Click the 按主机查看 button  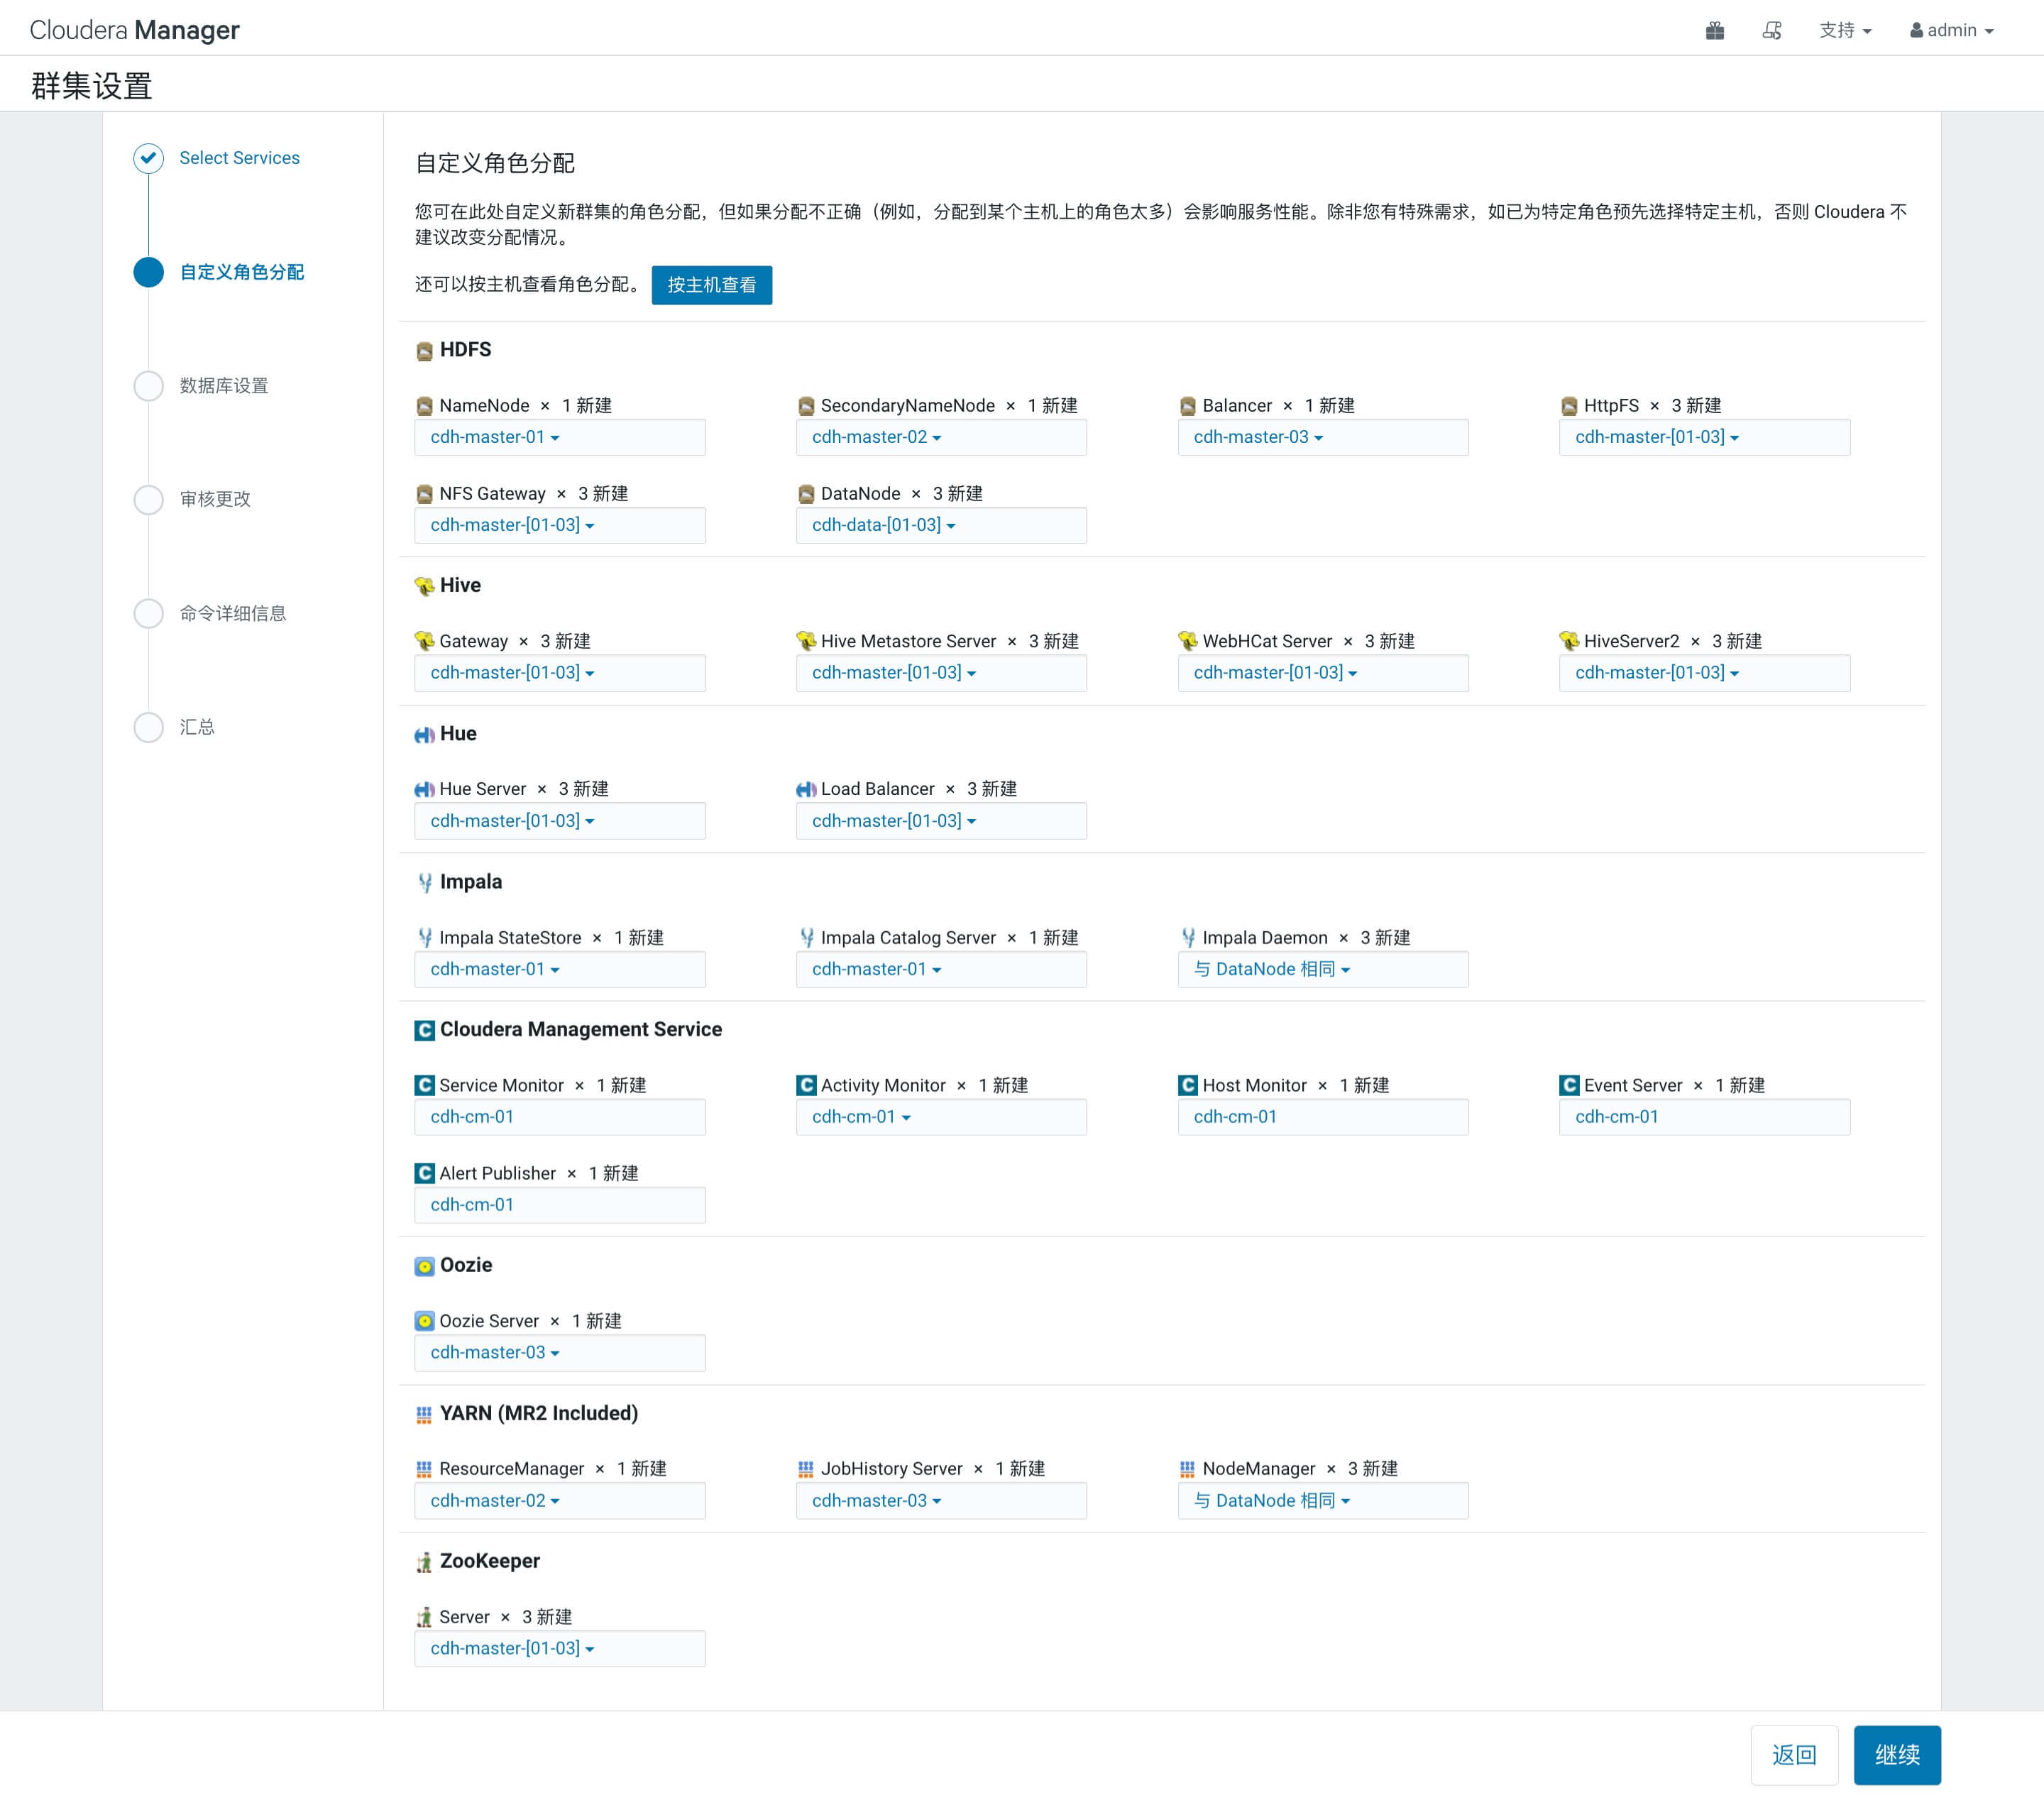click(711, 285)
